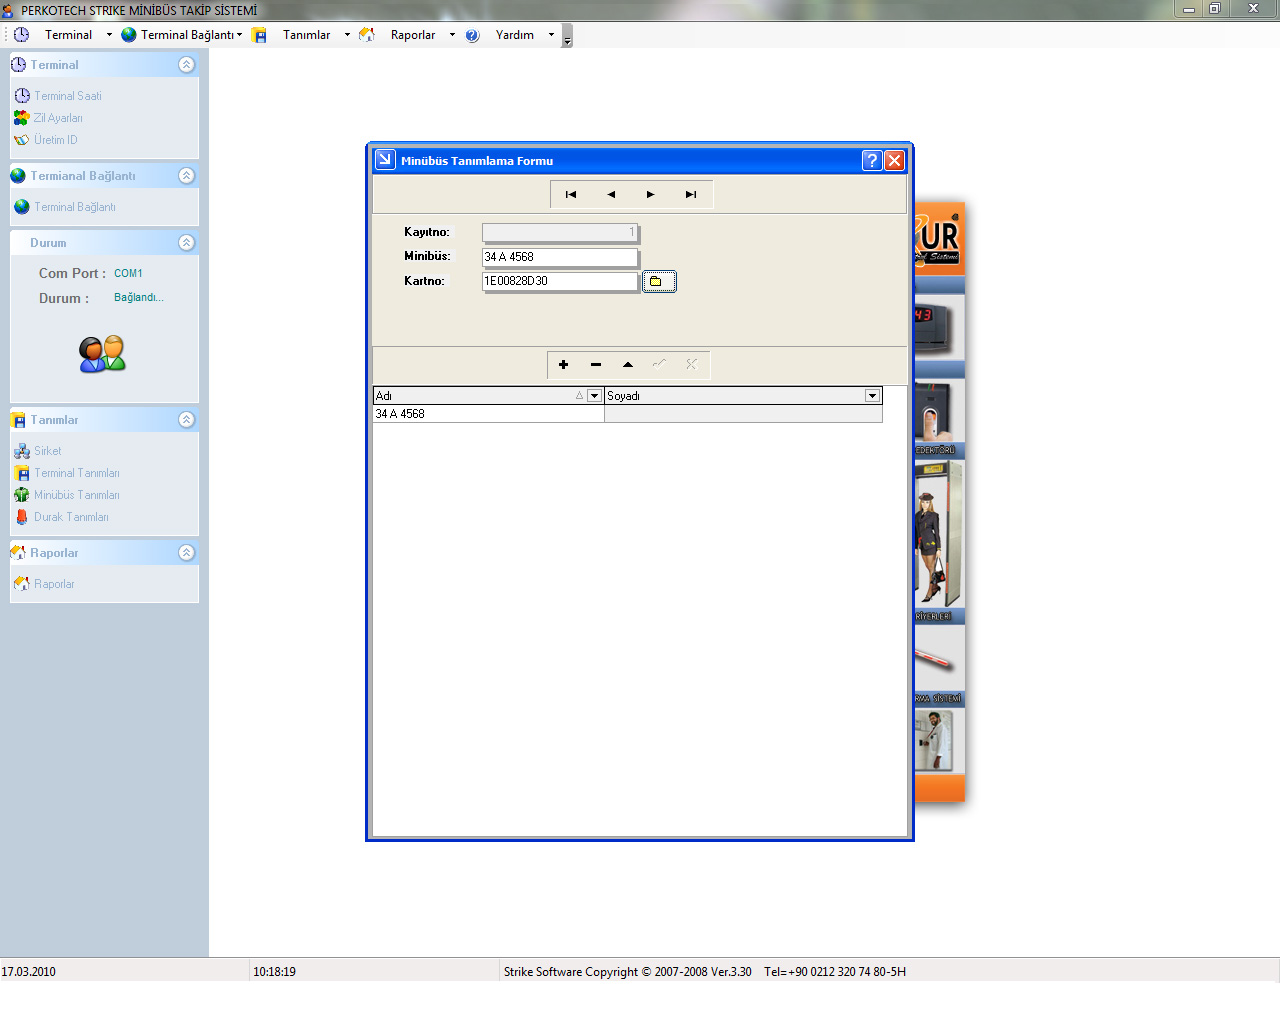Go to next record arrow
The width and height of the screenshot is (1280, 1024).
click(x=651, y=195)
